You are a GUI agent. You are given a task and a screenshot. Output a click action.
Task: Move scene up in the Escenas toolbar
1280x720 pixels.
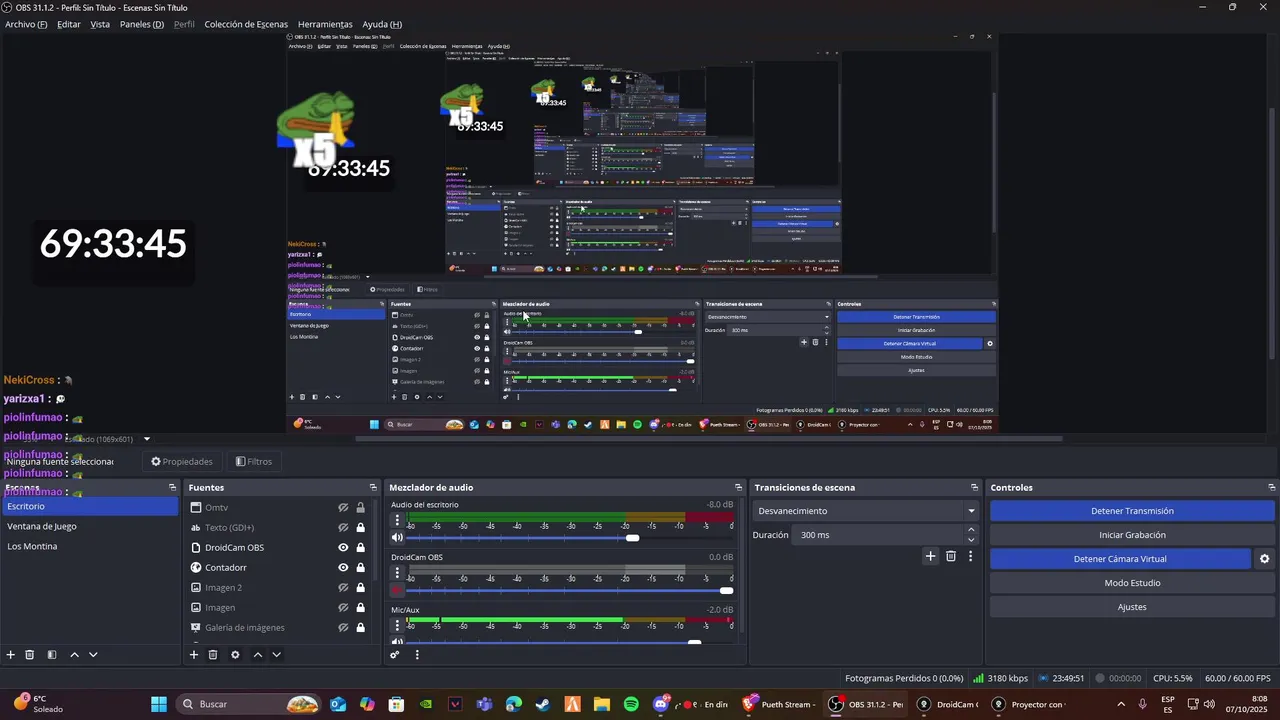74,655
